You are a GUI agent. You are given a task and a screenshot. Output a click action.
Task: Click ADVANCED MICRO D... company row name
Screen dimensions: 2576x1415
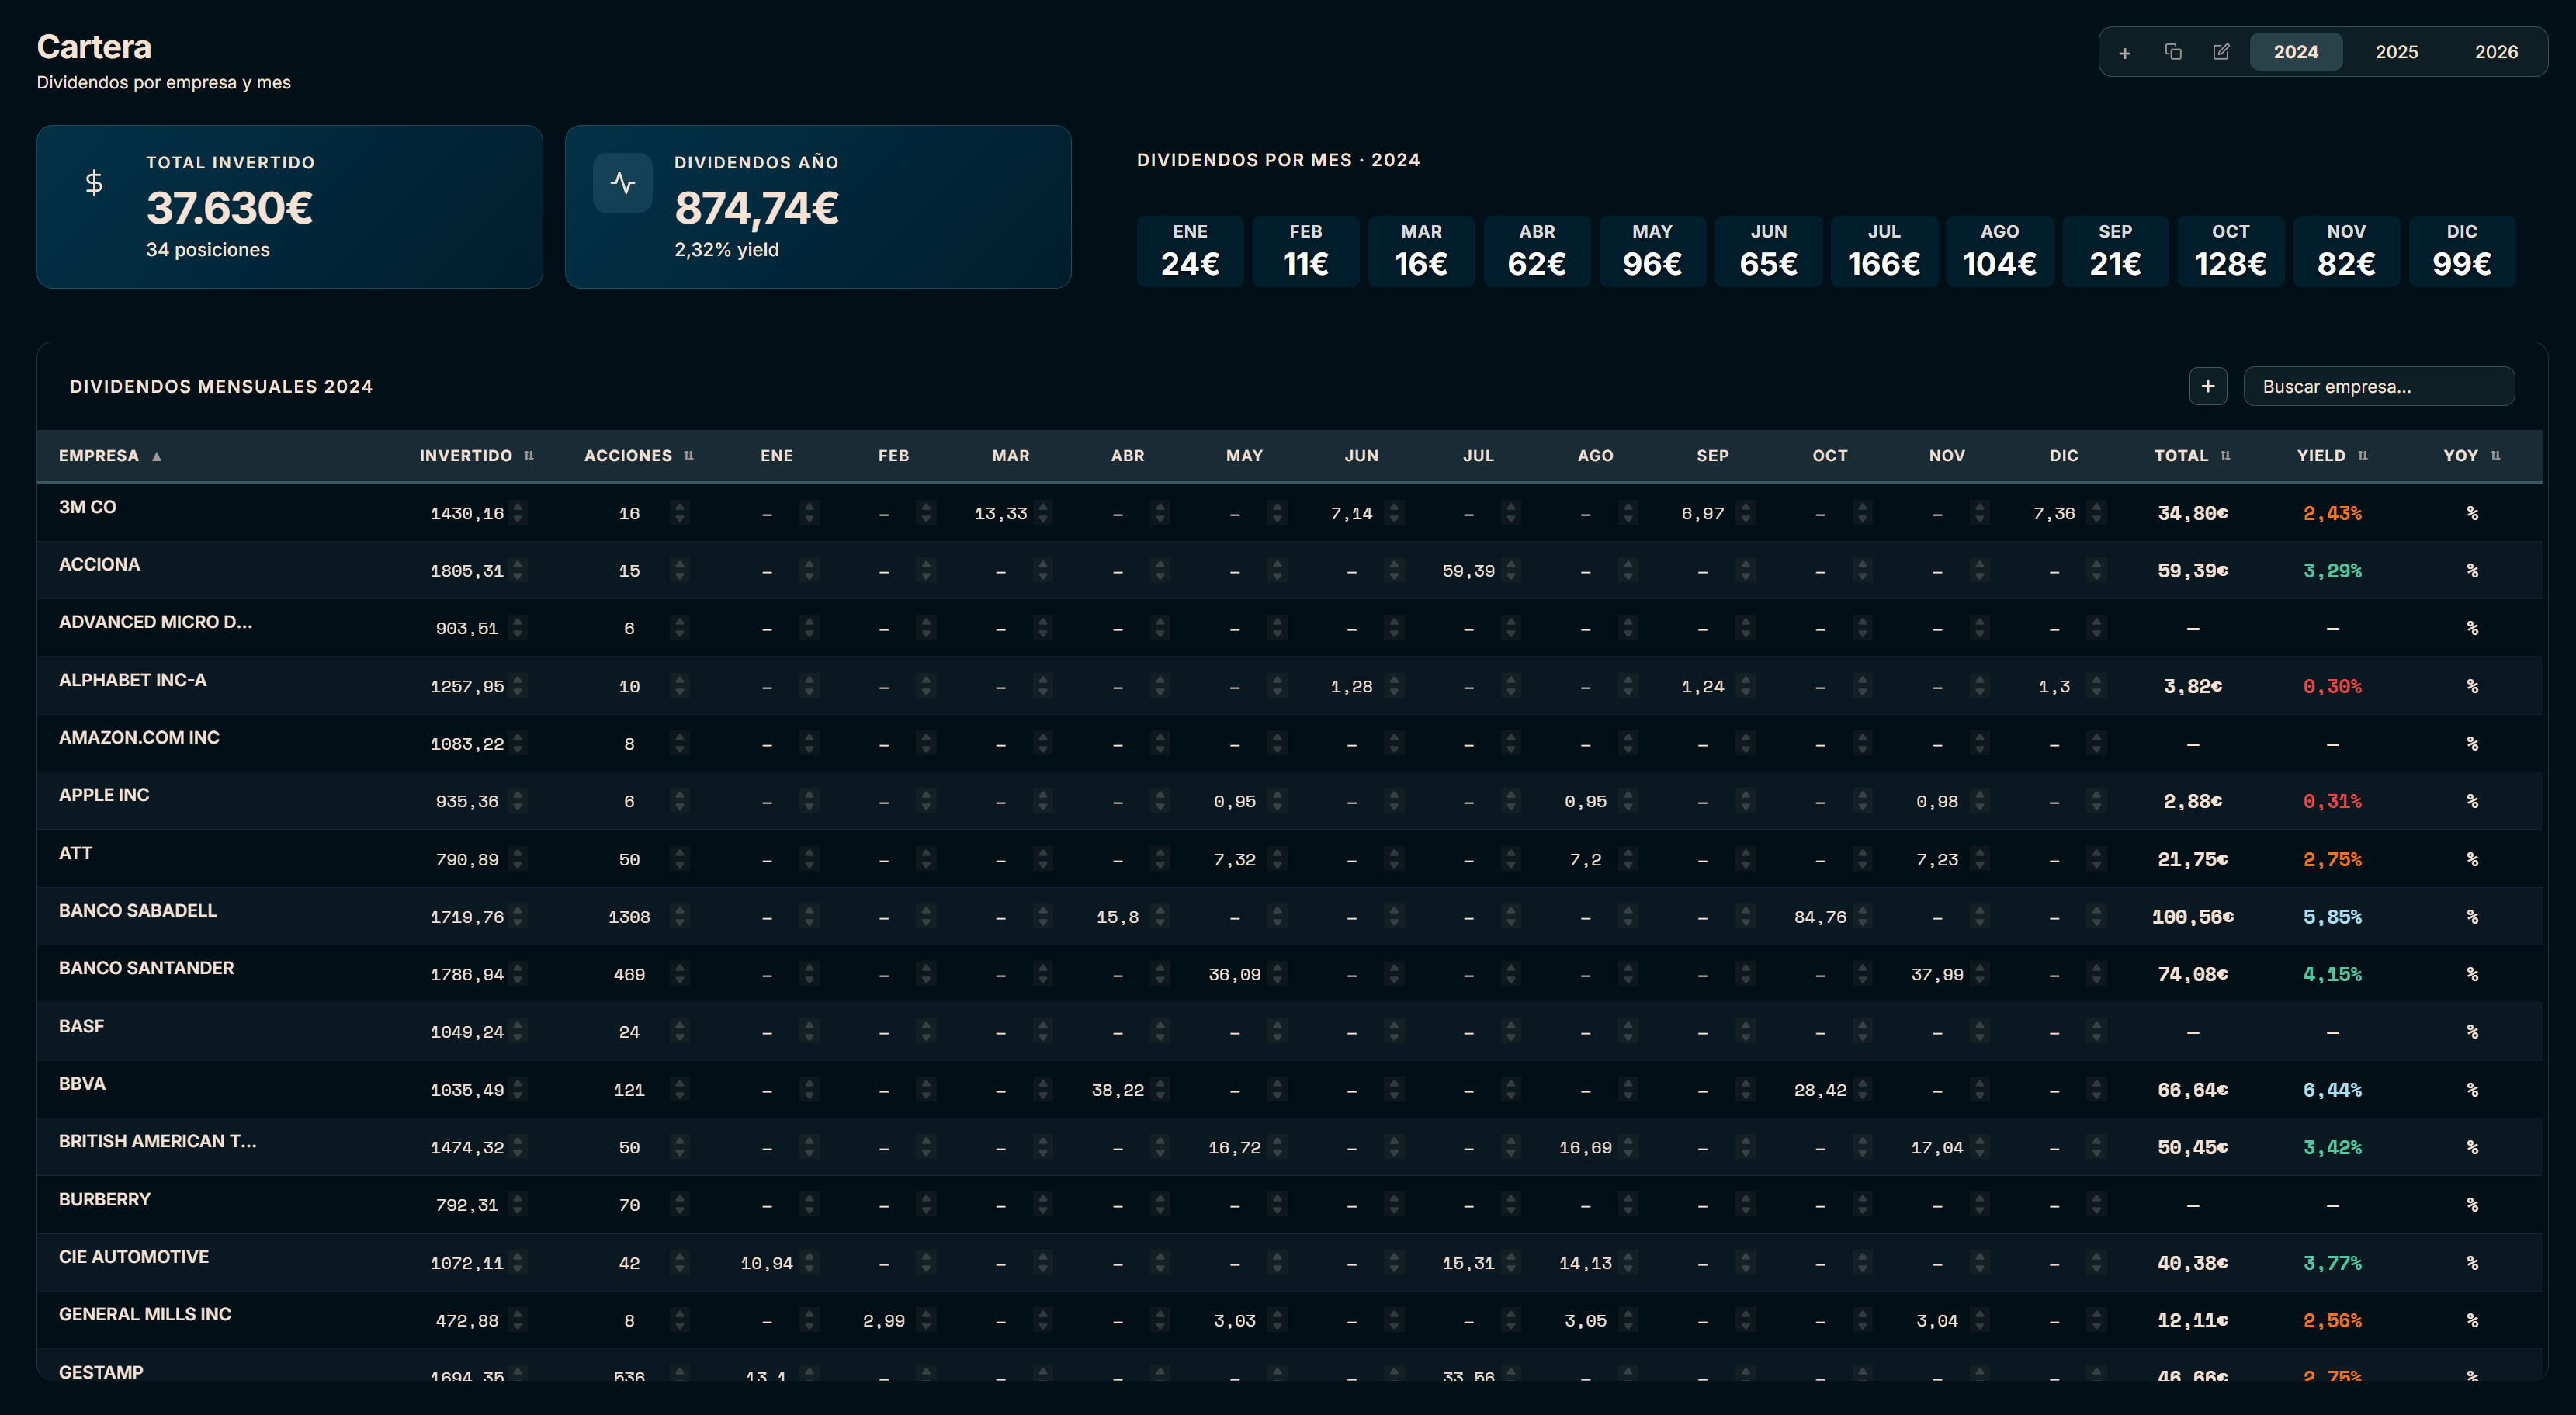155,622
